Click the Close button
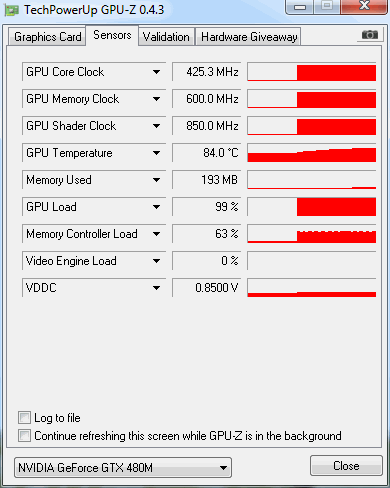Viewport: 390px width, 488px height. (346, 466)
